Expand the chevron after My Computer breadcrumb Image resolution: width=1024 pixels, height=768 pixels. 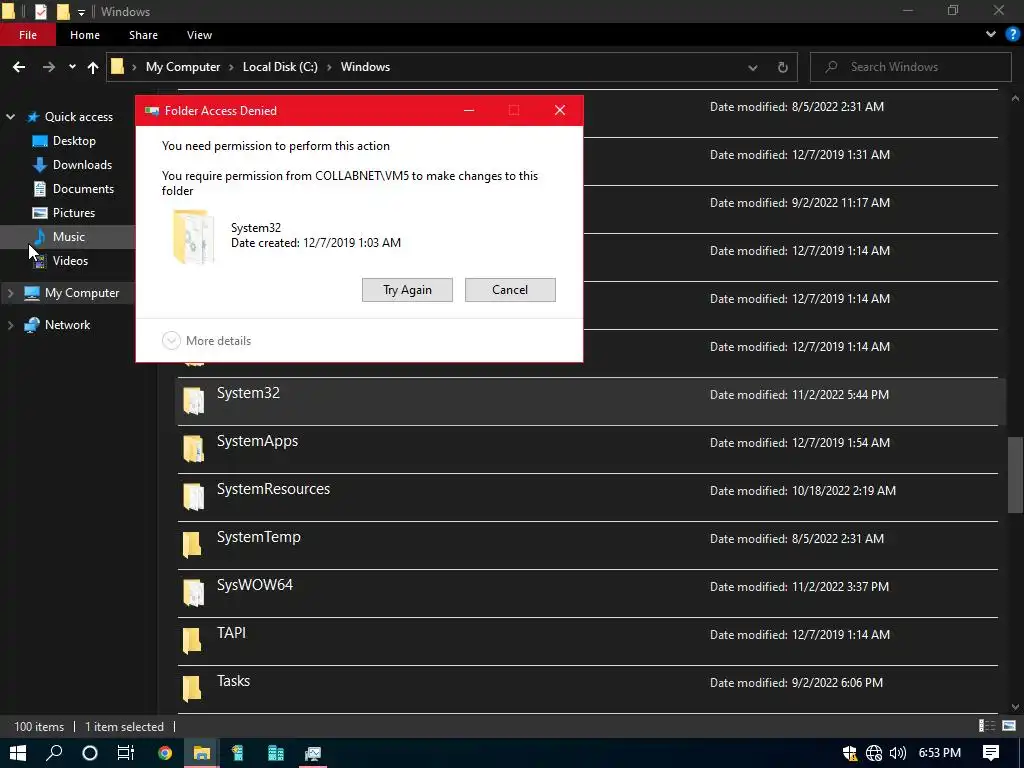(231, 67)
